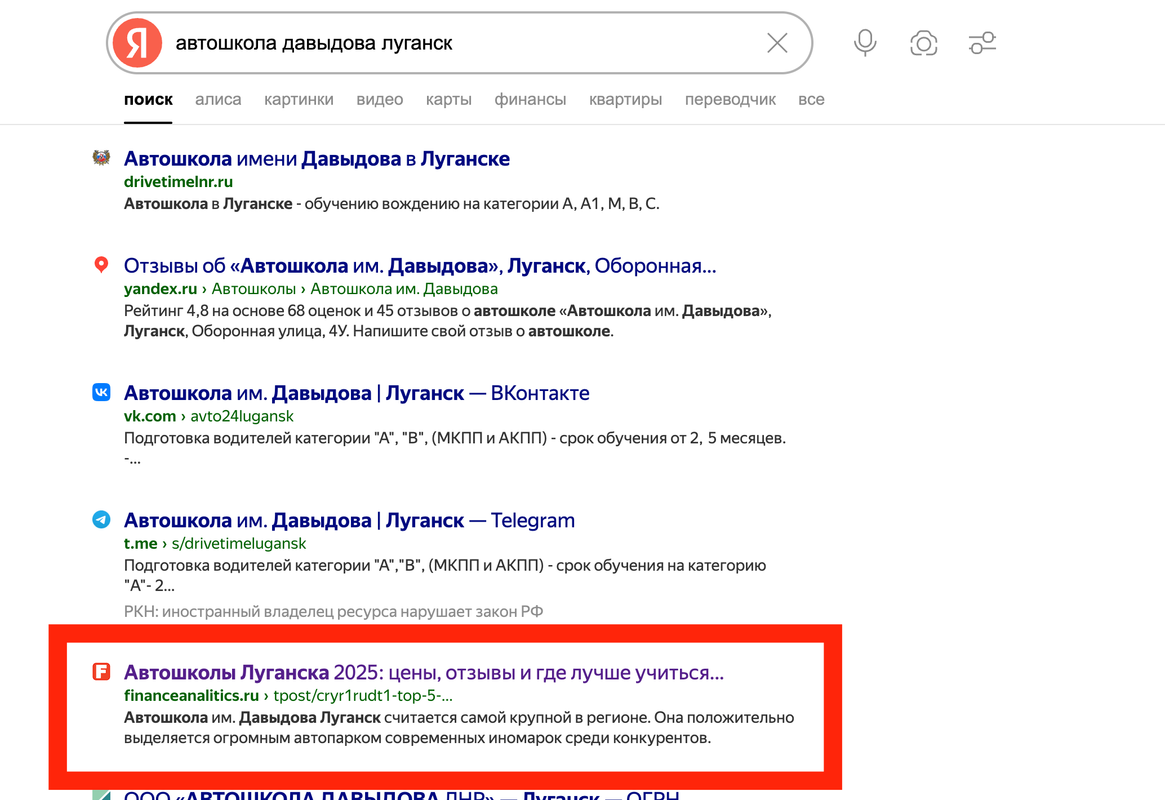This screenshot has height=800, width=1165.
Task: Click vk.com domain link
Action: coord(150,417)
